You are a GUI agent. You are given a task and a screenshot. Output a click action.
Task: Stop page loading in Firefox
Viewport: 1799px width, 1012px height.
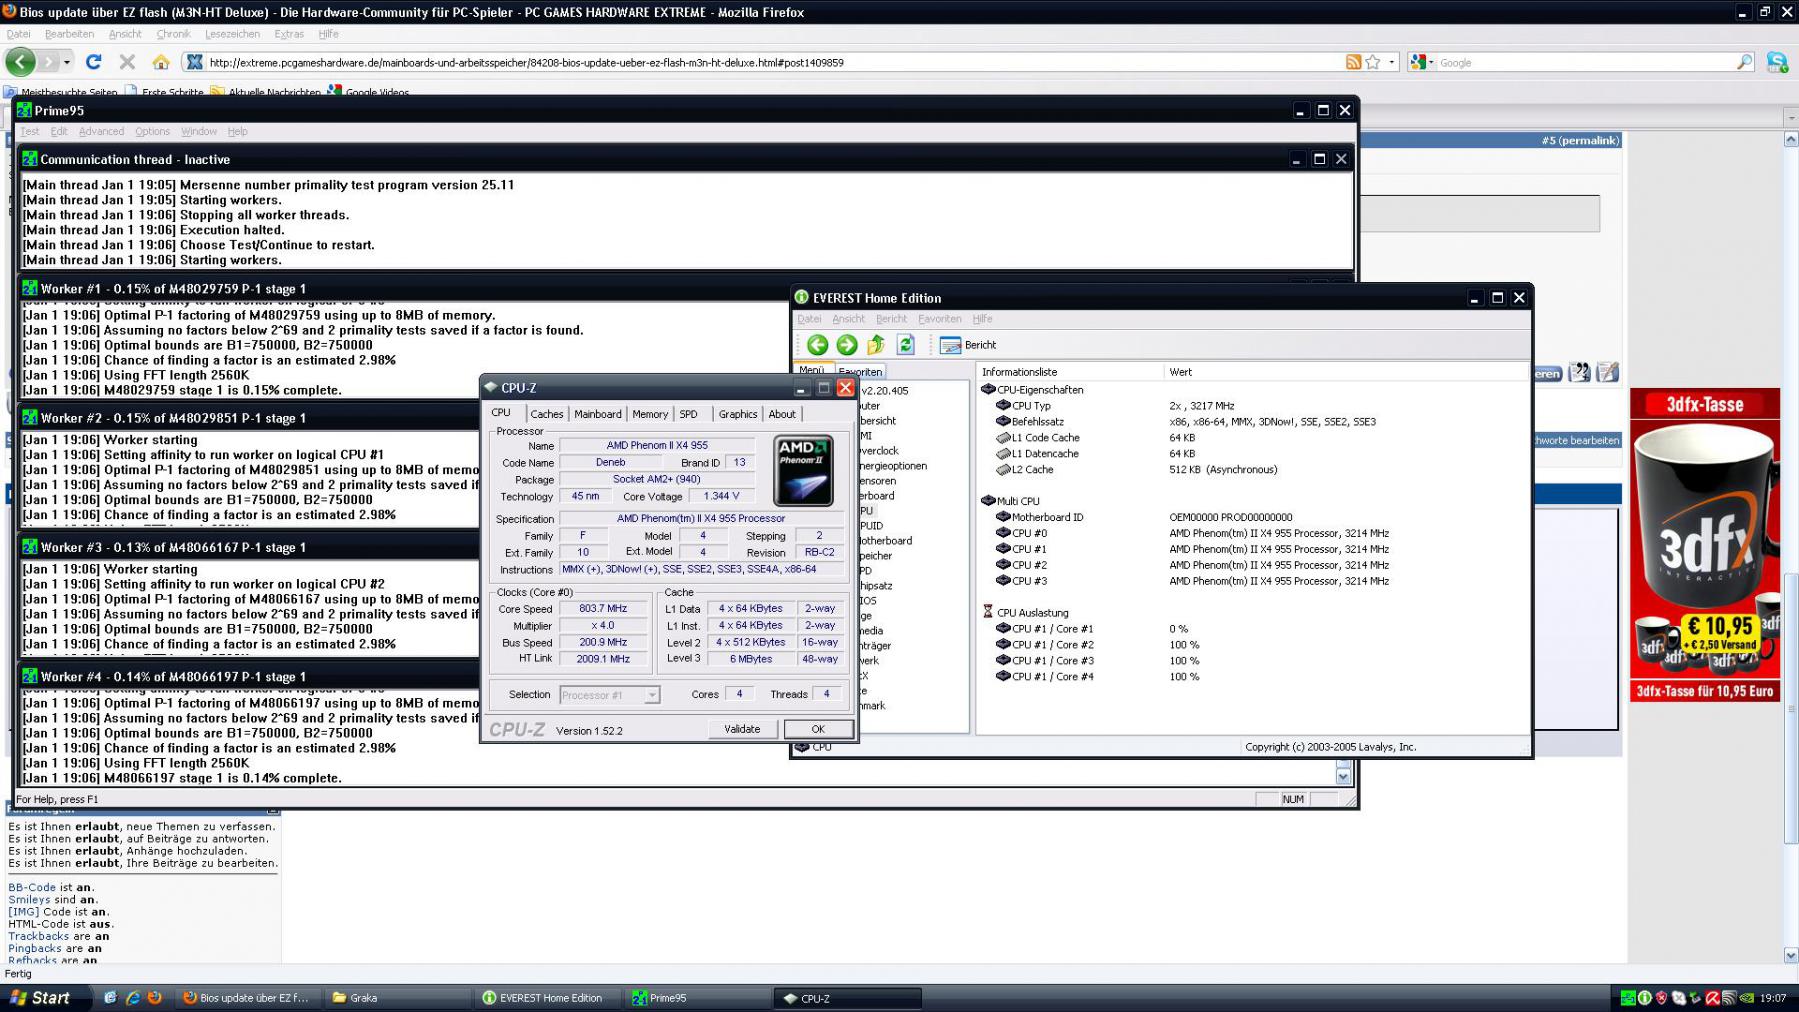(127, 62)
